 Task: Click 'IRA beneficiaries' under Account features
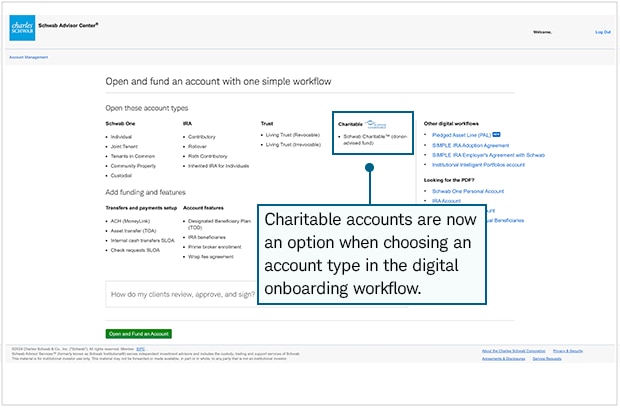[x=206, y=237]
